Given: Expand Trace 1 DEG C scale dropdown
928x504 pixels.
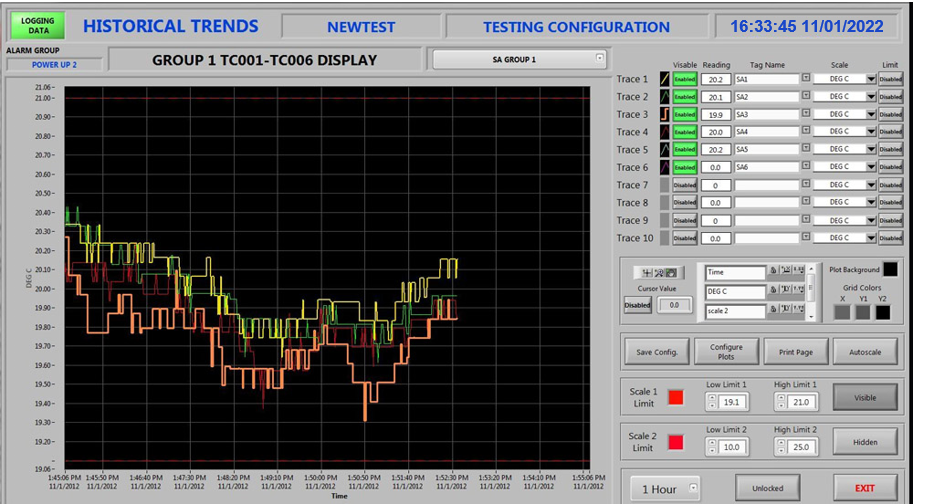Looking at the screenshot, I should [845, 79].
